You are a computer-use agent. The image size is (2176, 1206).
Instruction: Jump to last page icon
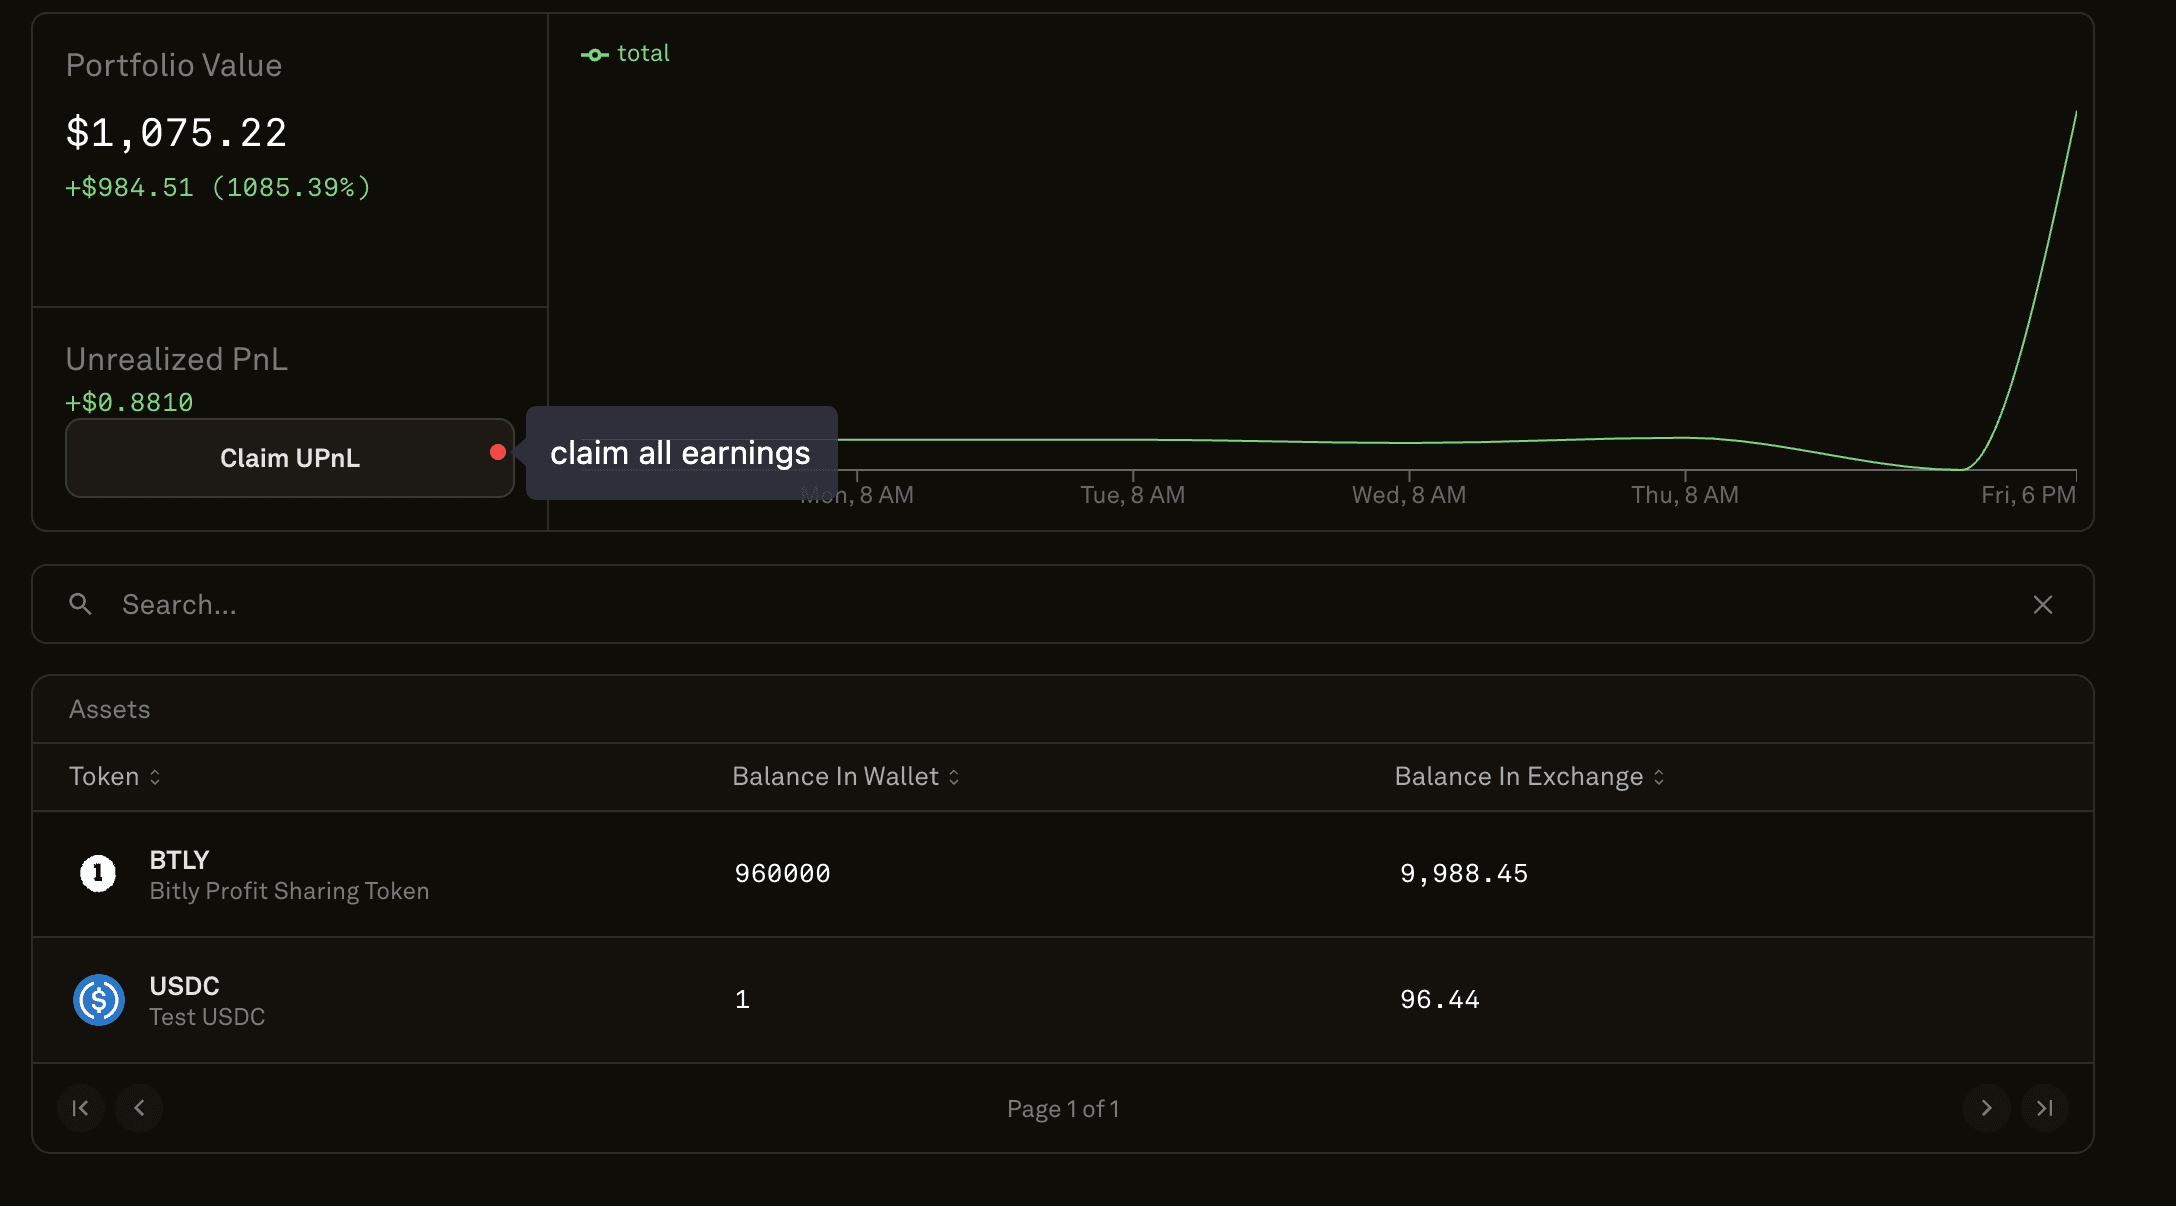(x=2044, y=1108)
